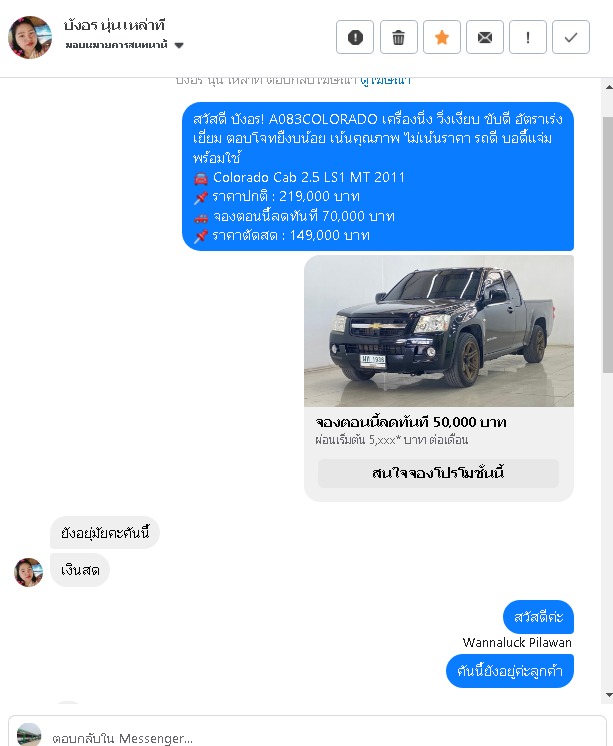Click scrollbar down arrow in chat
The width and height of the screenshot is (613, 746).
tap(608, 695)
